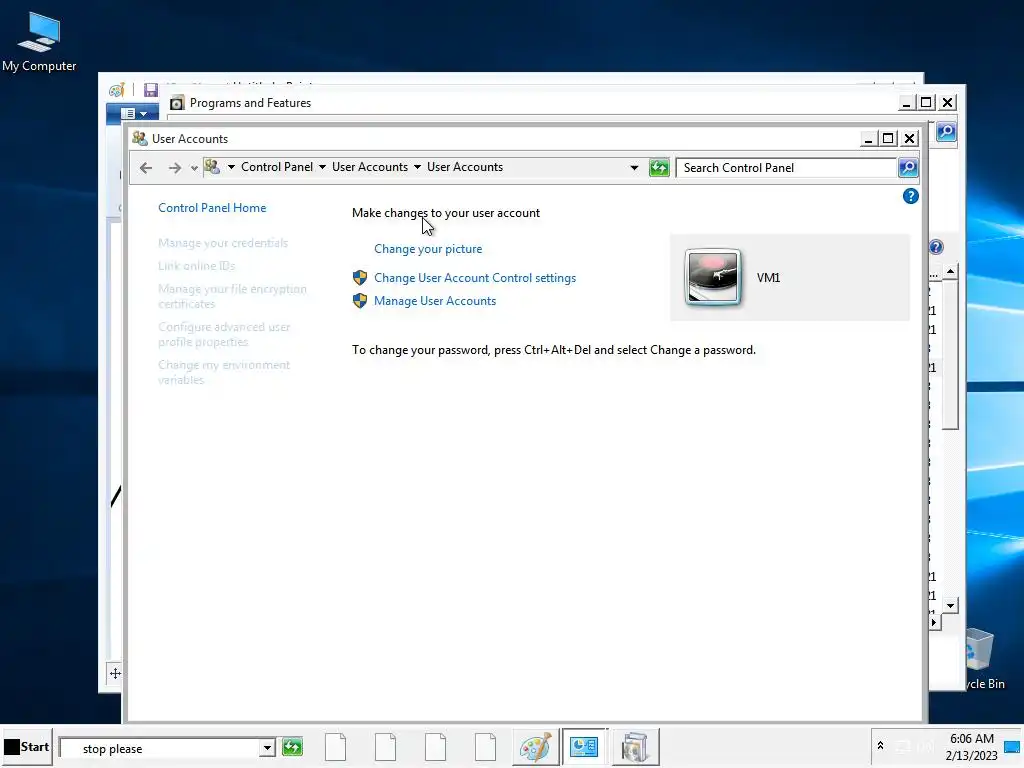The image size is (1024, 768).
Task: Switch to Programs and Features taskbar button
Action: [635, 747]
